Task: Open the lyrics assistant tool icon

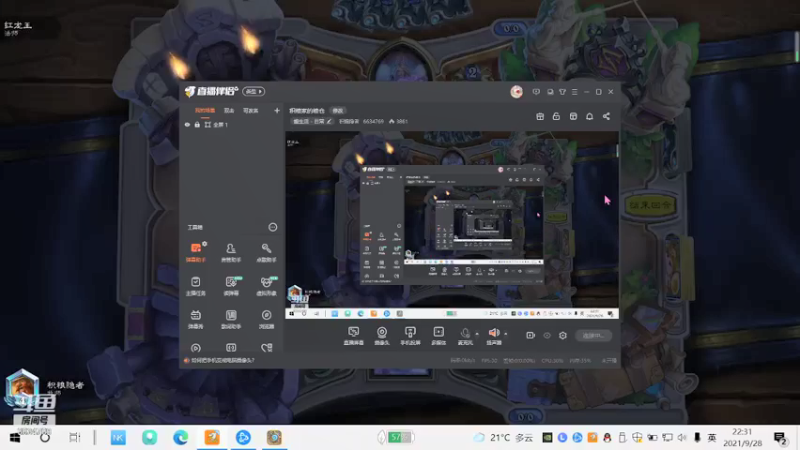Action: (x=231, y=319)
